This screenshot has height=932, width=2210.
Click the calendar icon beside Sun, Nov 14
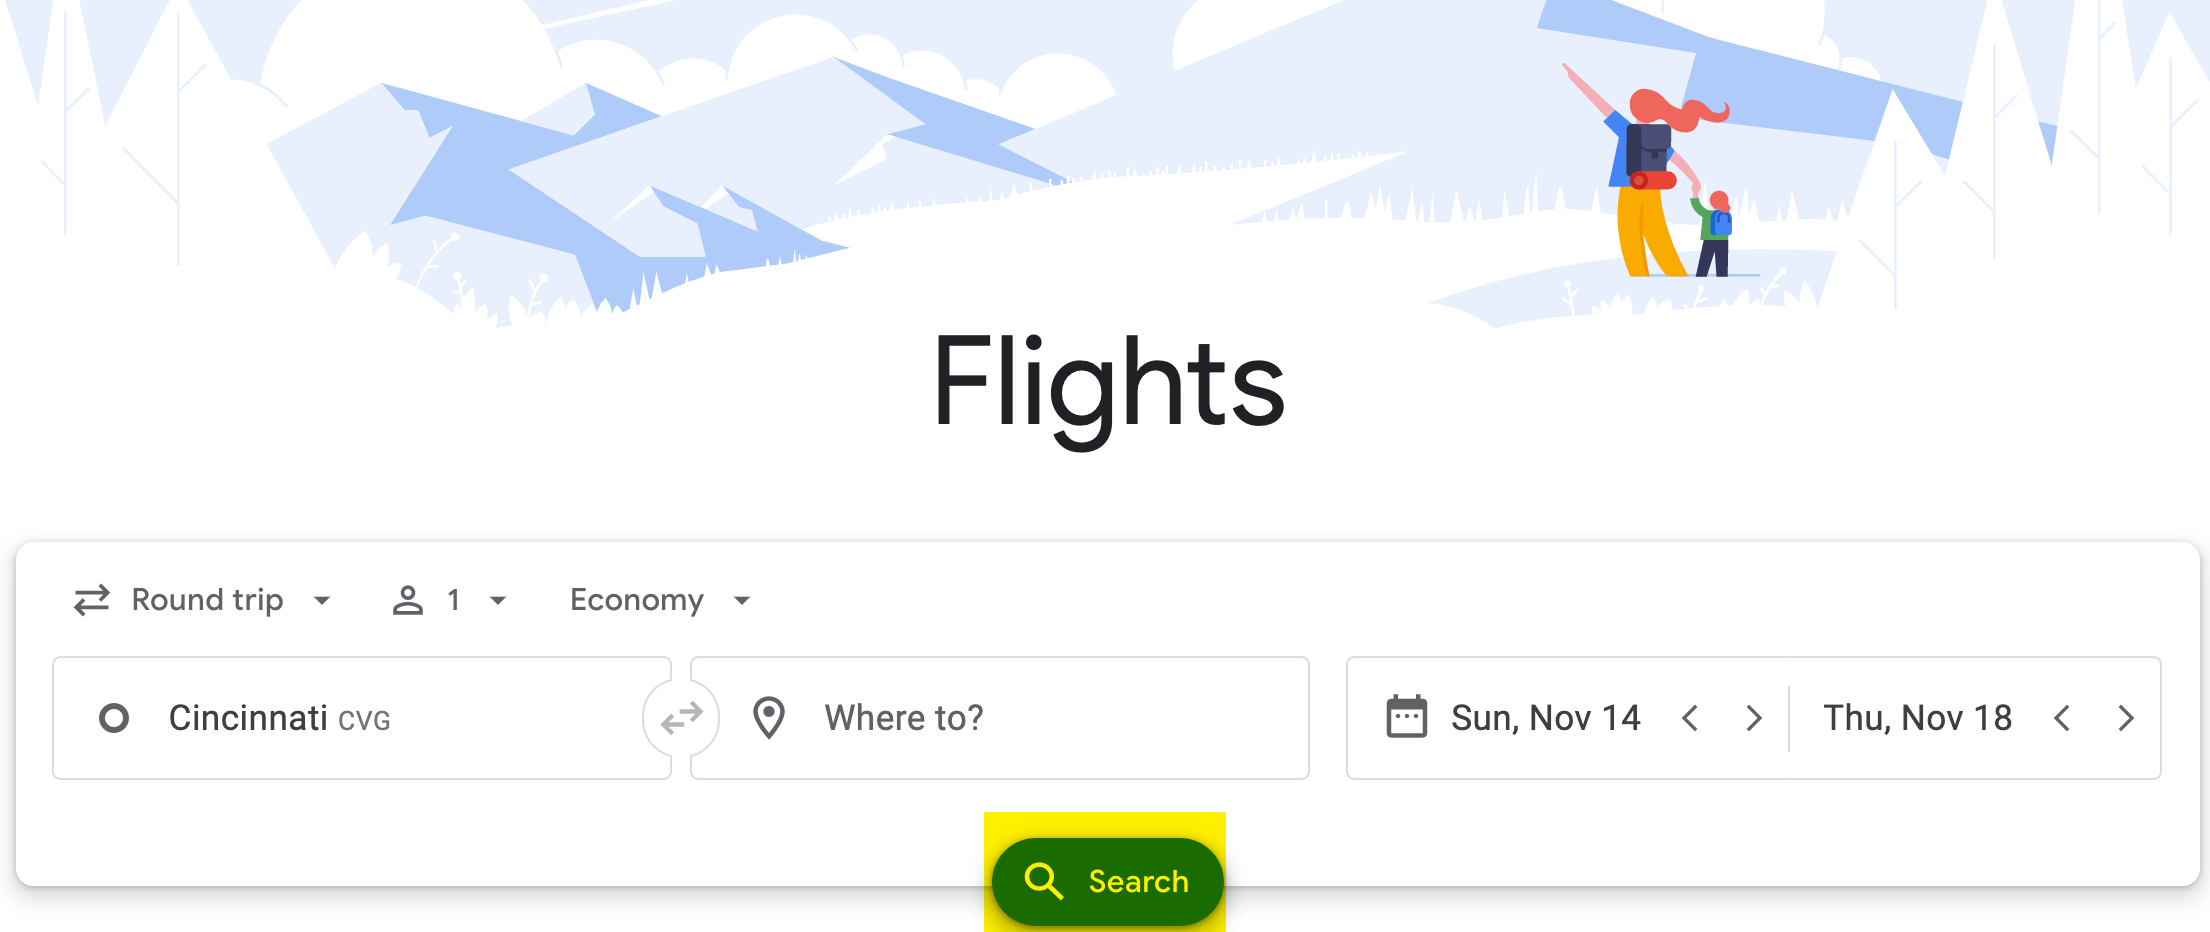click(1406, 717)
